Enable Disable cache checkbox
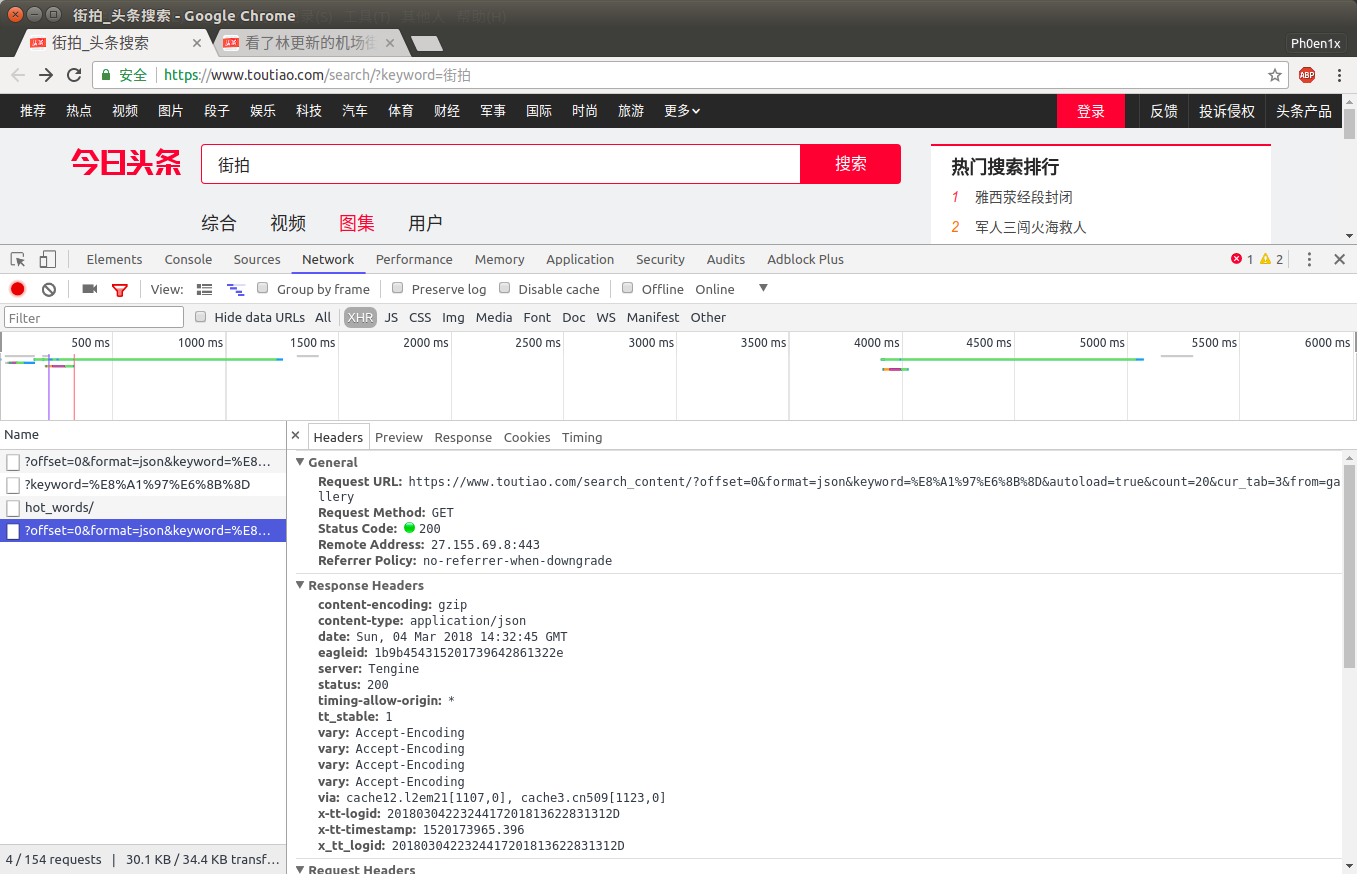Image resolution: width=1357 pixels, height=874 pixels. click(x=505, y=288)
